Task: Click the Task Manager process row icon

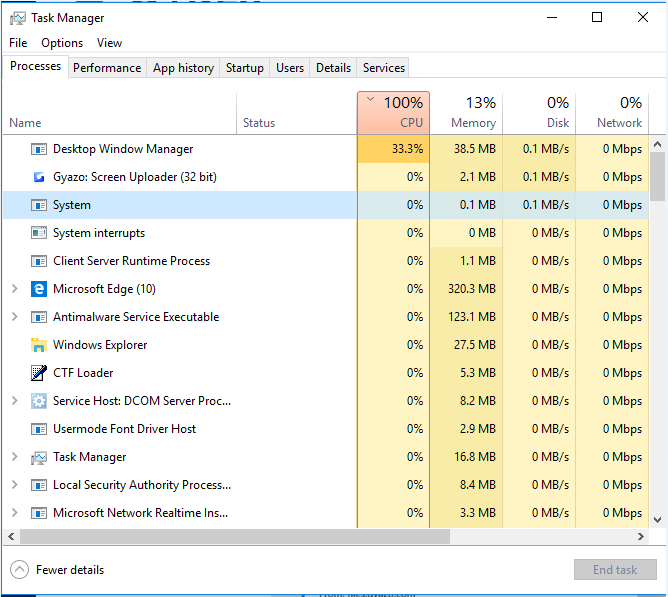Action: tap(39, 458)
